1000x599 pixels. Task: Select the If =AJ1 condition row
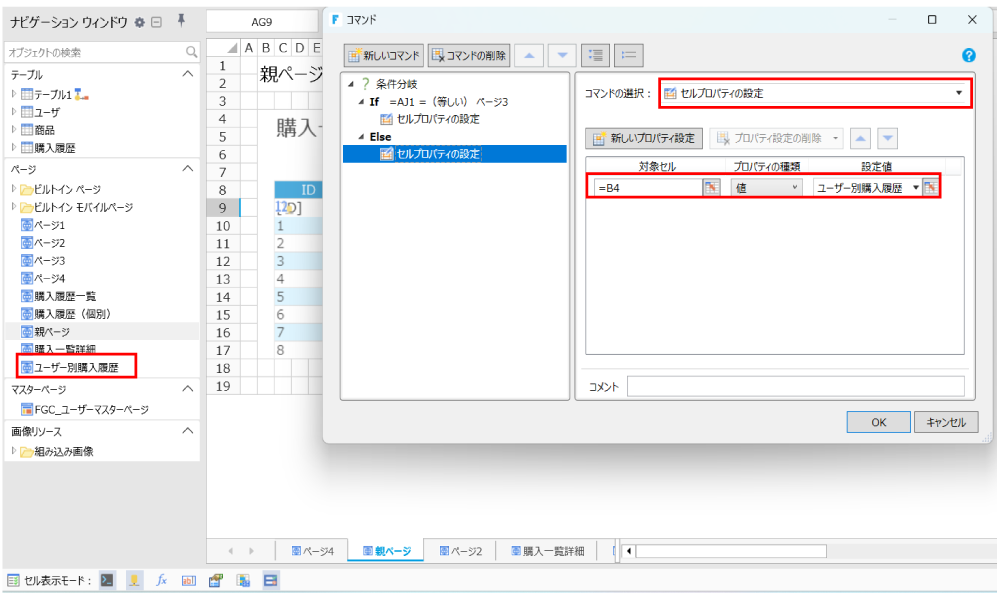(439, 101)
